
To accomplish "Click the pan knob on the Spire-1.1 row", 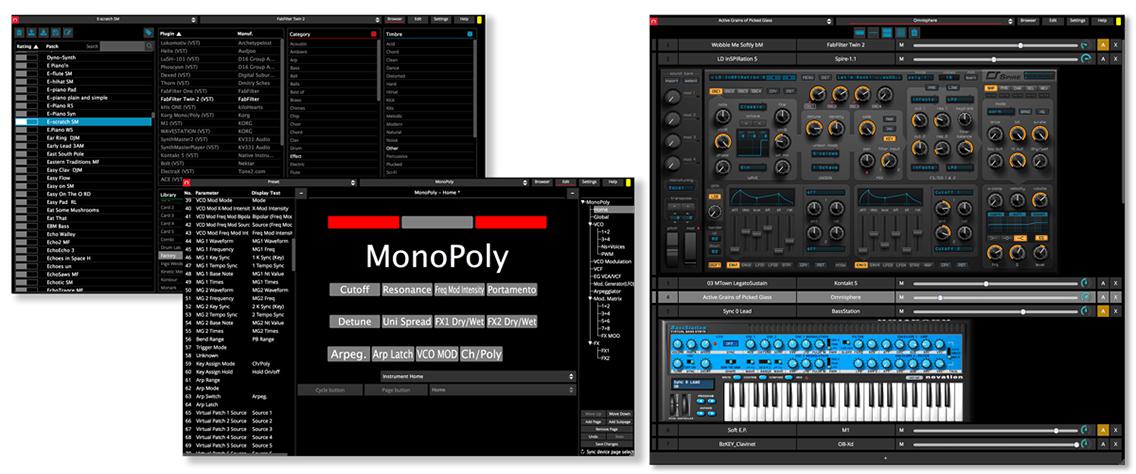I will (x=1086, y=59).
